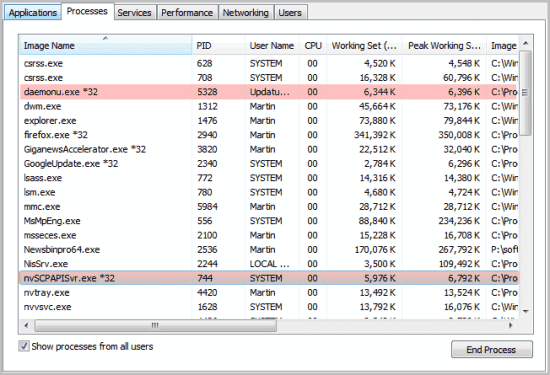Click the 234,236 K peak value
550x375 pixels.
pyautogui.click(x=459, y=221)
